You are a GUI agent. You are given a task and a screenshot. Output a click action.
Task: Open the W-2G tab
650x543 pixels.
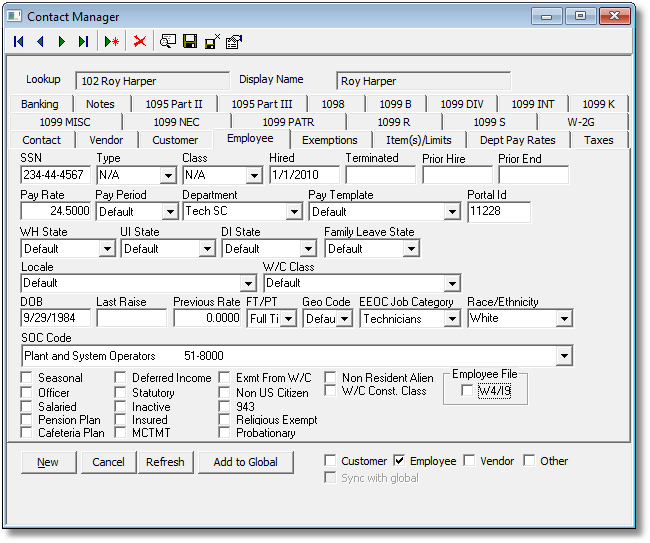click(581, 122)
